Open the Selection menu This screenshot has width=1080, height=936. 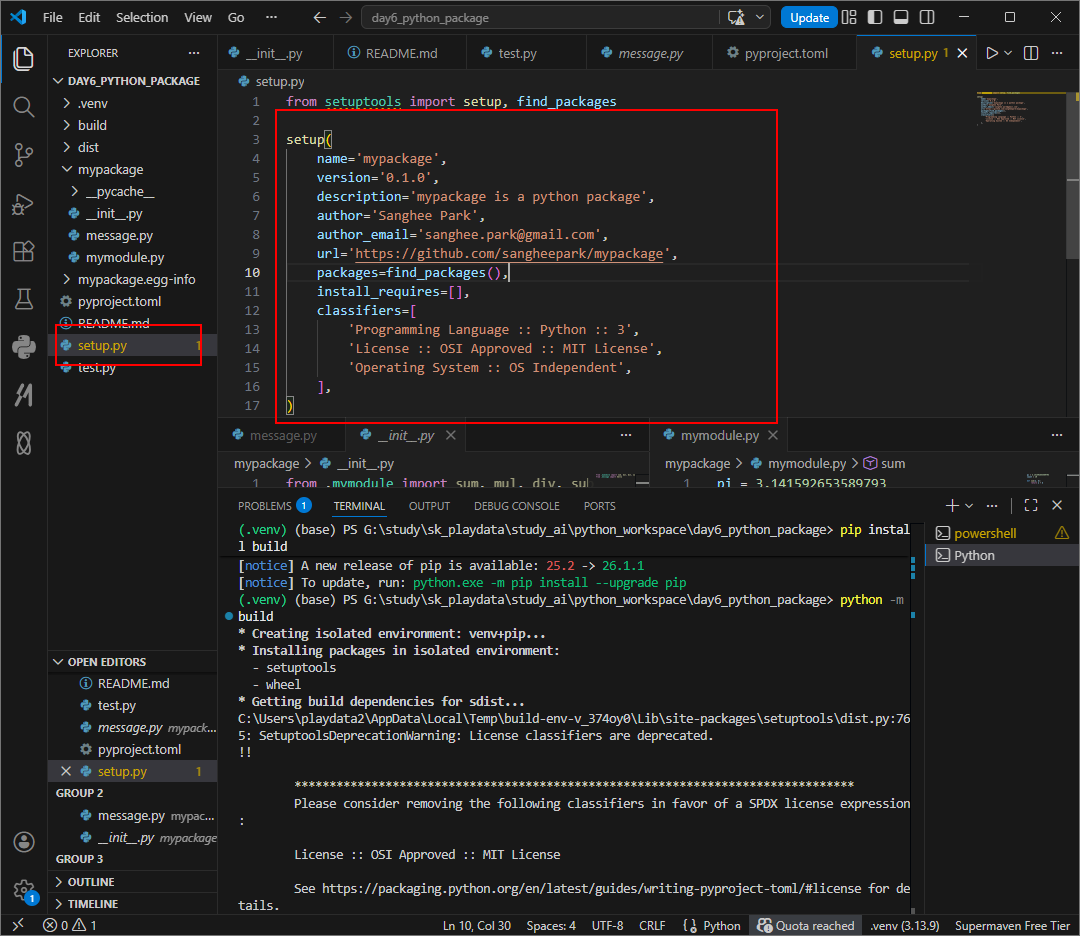[142, 17]
